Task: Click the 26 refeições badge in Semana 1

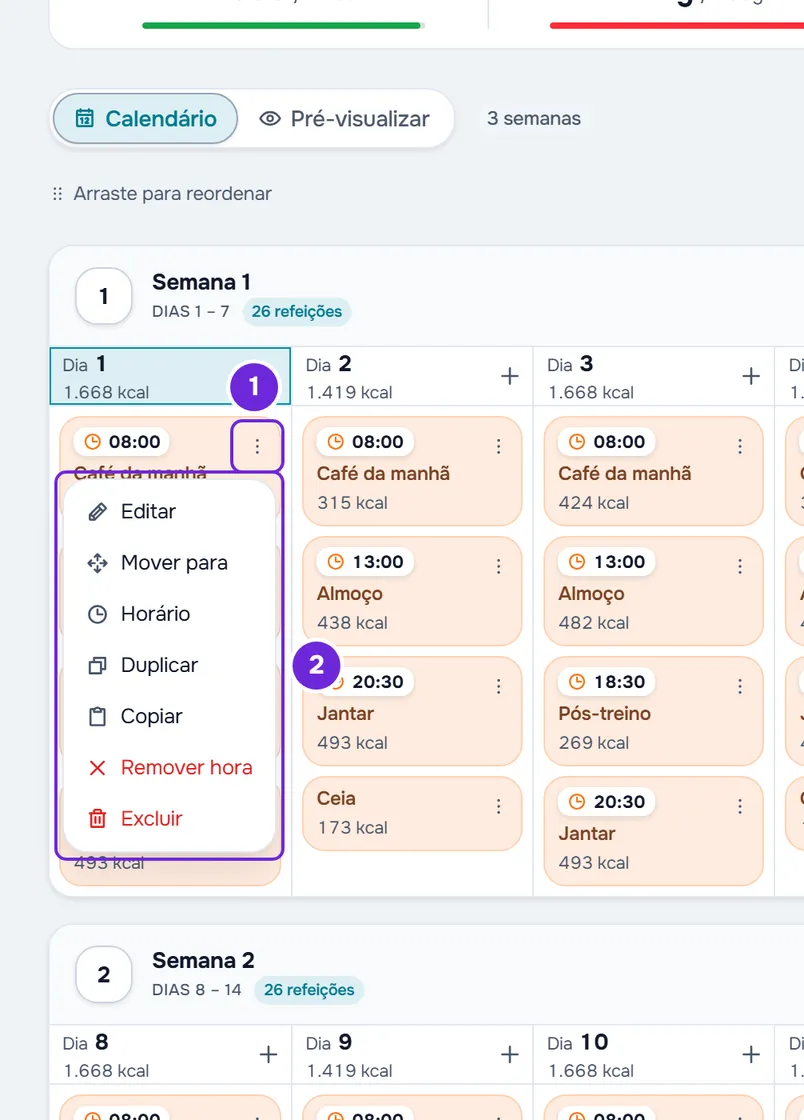Action: [x=296, y=311]
